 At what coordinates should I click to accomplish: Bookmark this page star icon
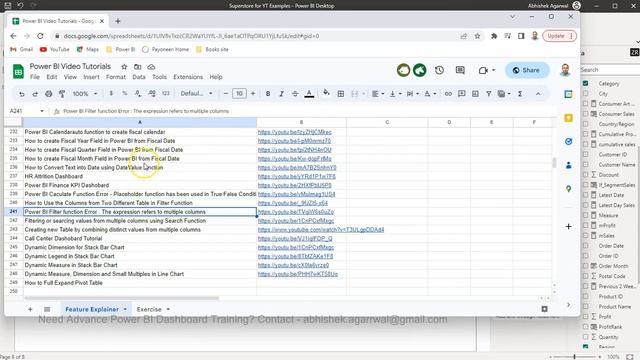coord(477,36)
